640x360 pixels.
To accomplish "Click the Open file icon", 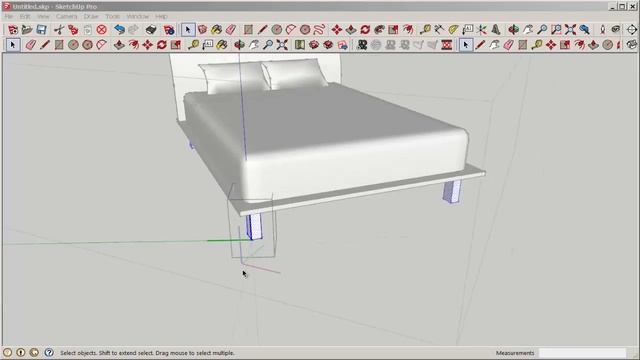I will (27, 29).
